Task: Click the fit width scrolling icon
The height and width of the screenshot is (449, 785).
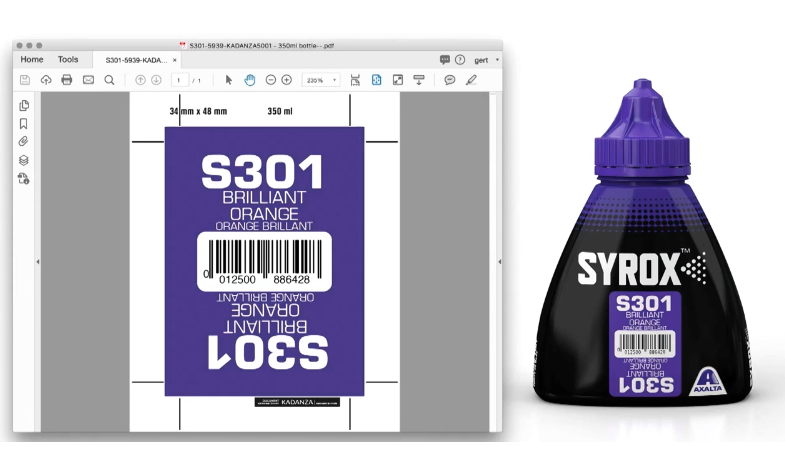Action: click(x=355, y=80)
